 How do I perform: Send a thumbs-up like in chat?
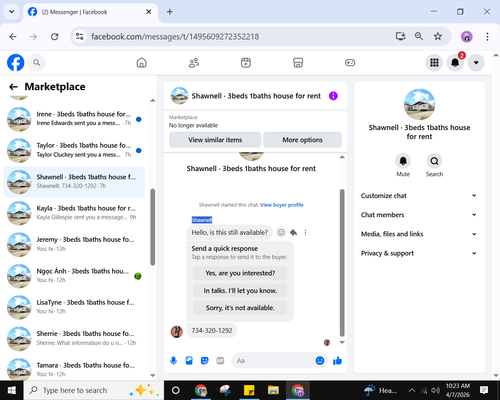tap(337, 360)
